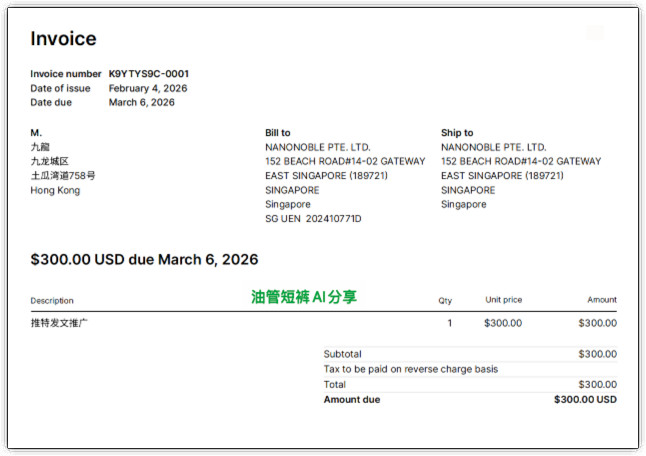Click the Total label
The image size is (646, 456).
coord(335,385)
